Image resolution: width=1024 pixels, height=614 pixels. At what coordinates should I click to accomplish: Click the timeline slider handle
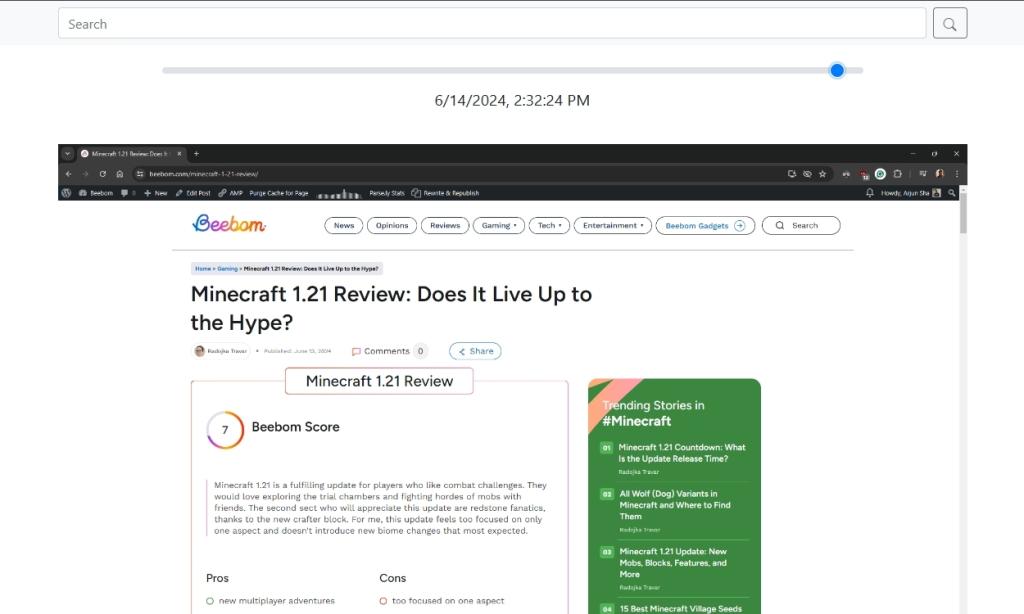837,70
